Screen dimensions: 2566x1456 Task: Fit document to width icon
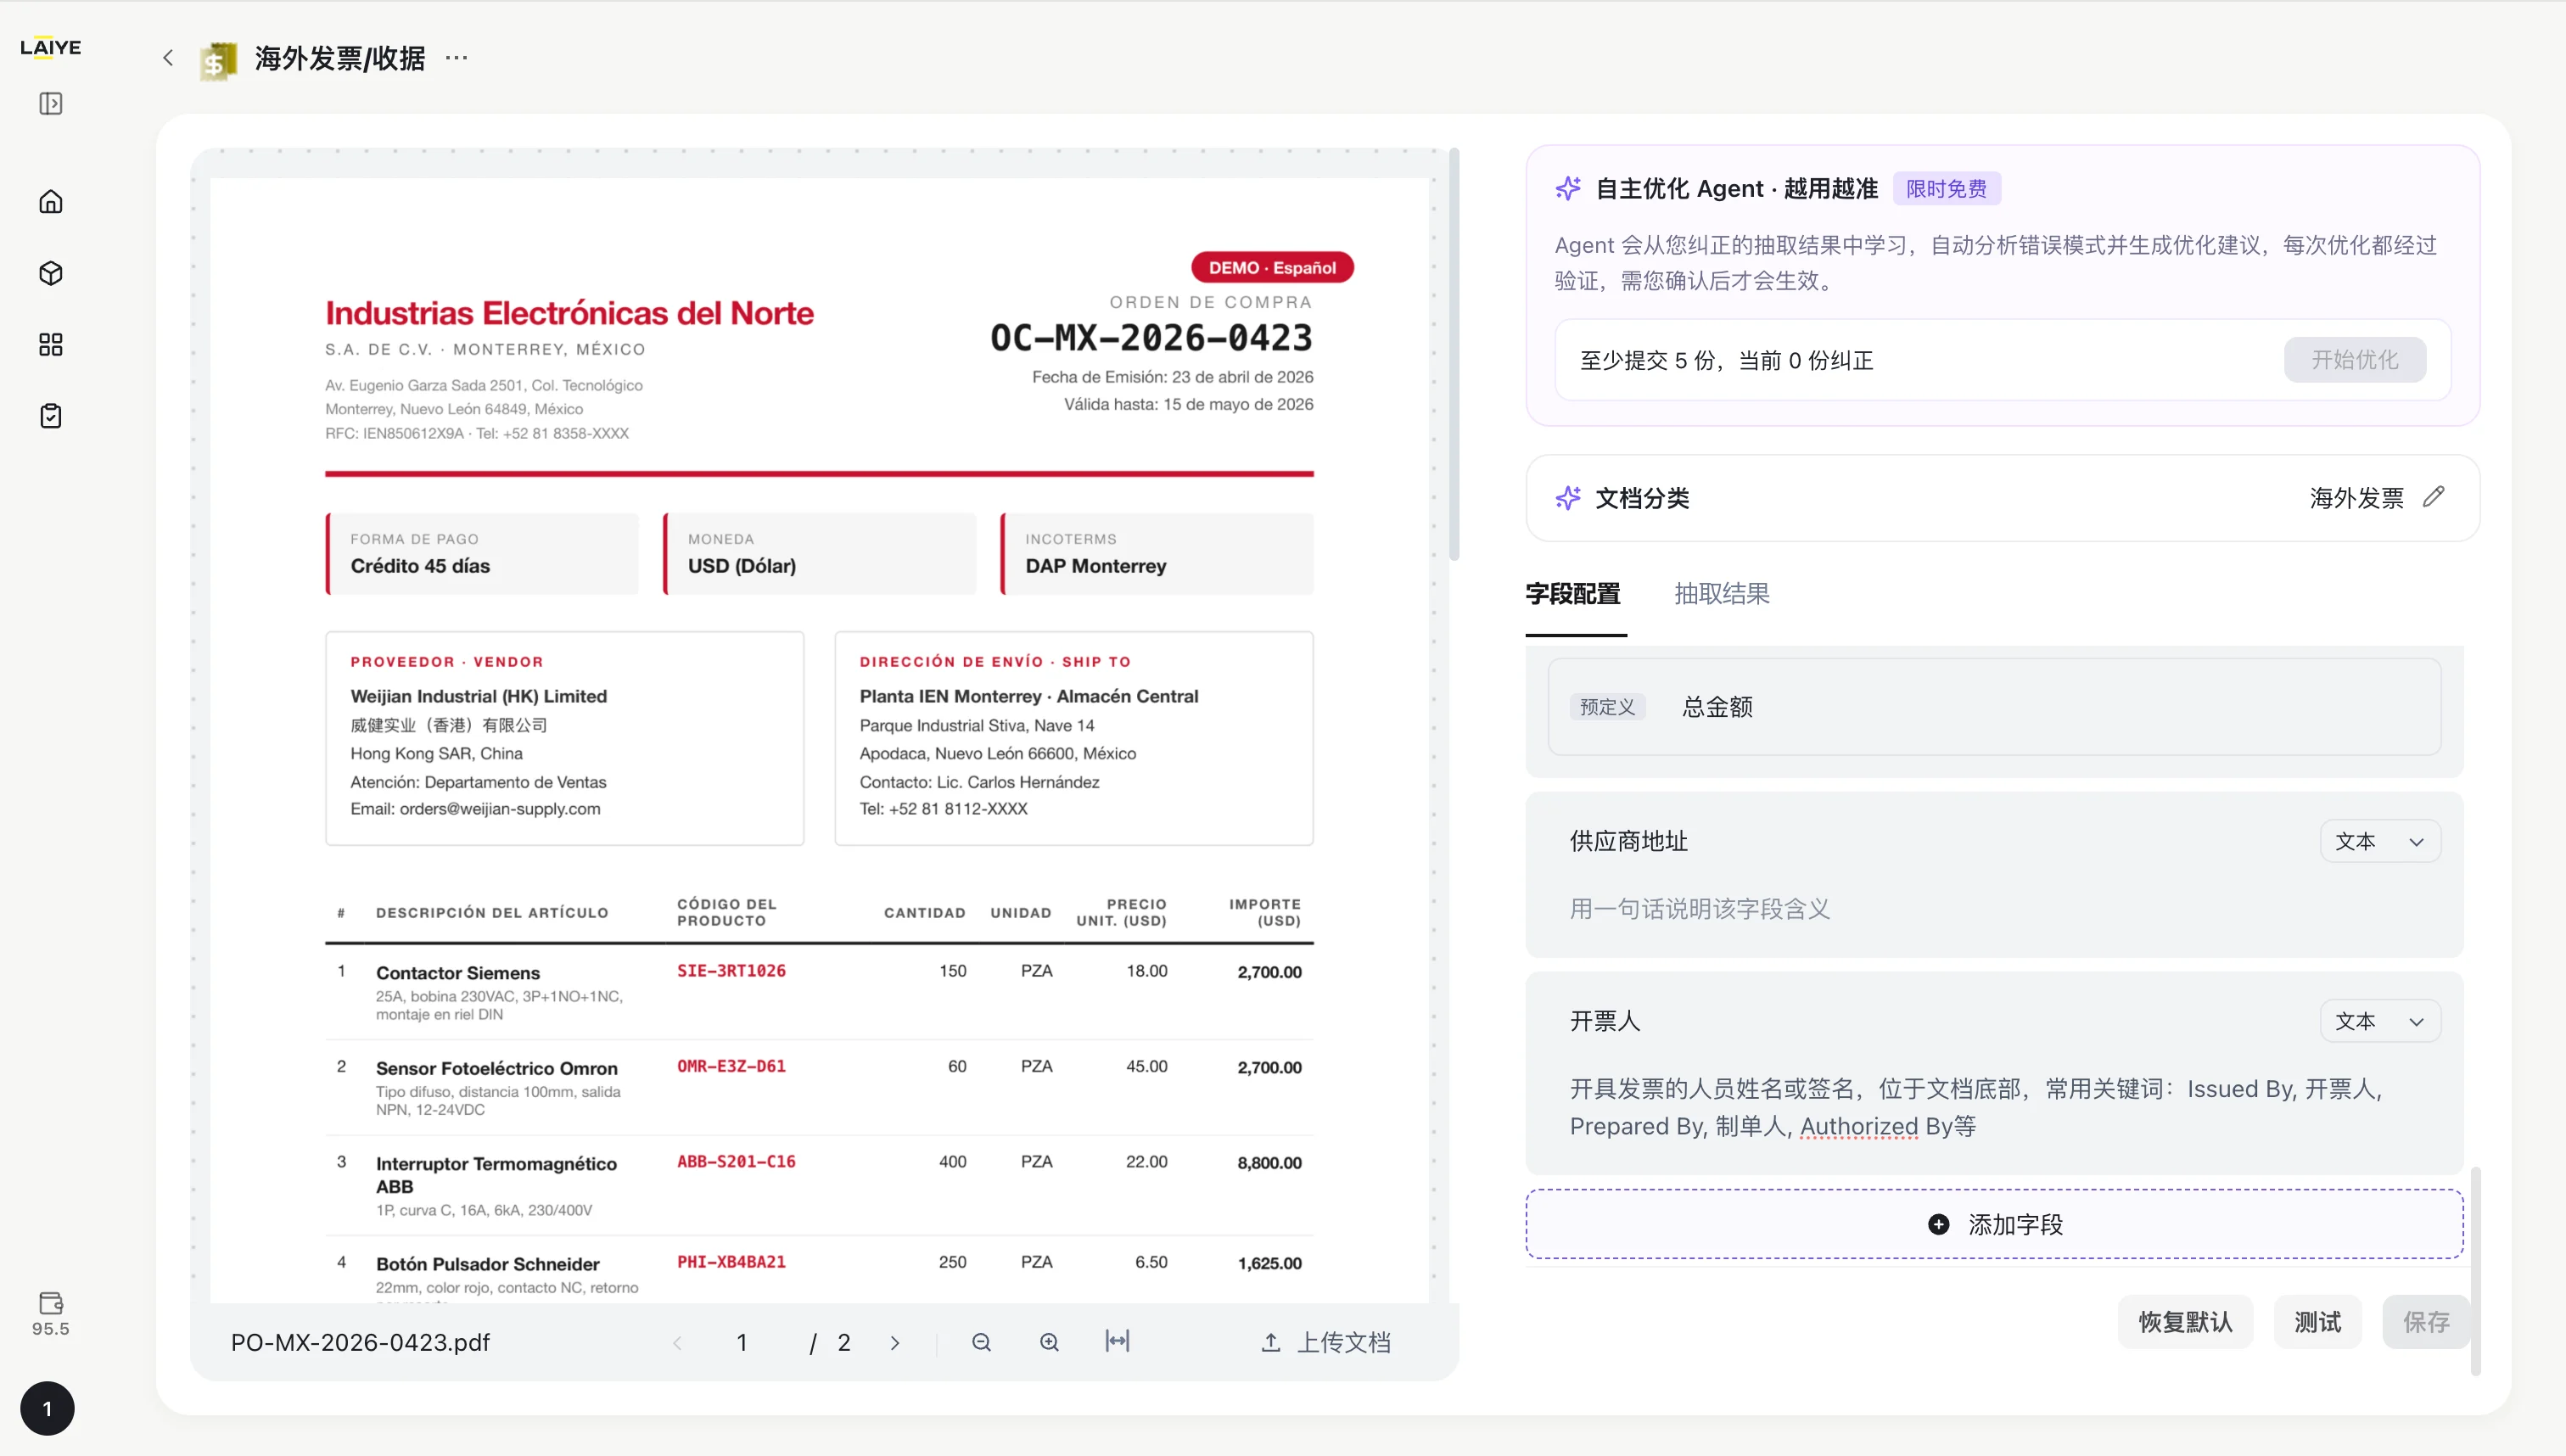point(1117,1341)
